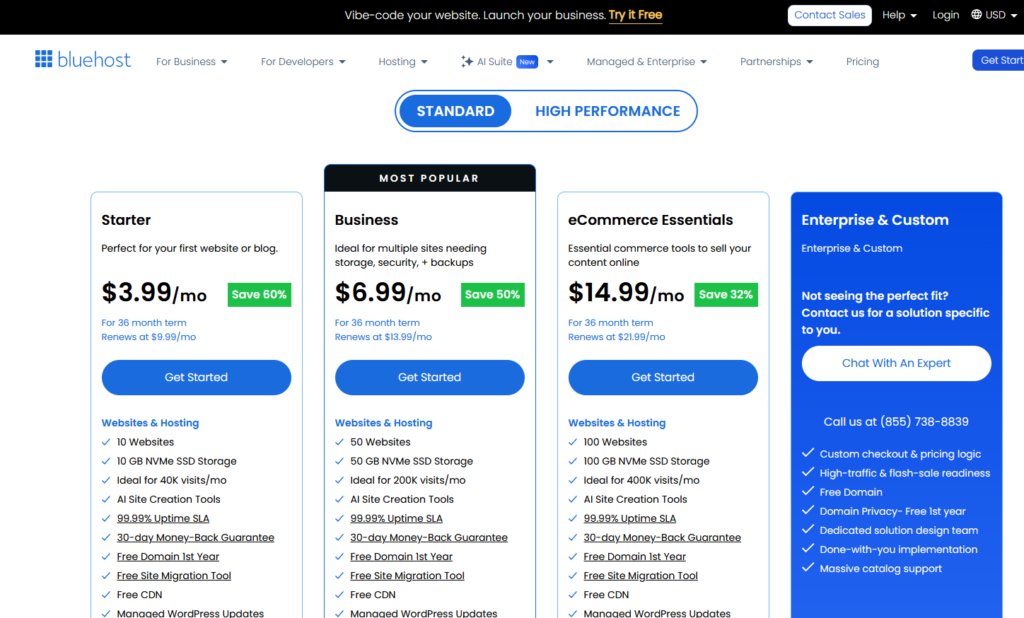This screenshot has height=618, width=1024.
Task: Open eCommerce plan's 99.99% Uptime SLA link
Action: (630, 518)
